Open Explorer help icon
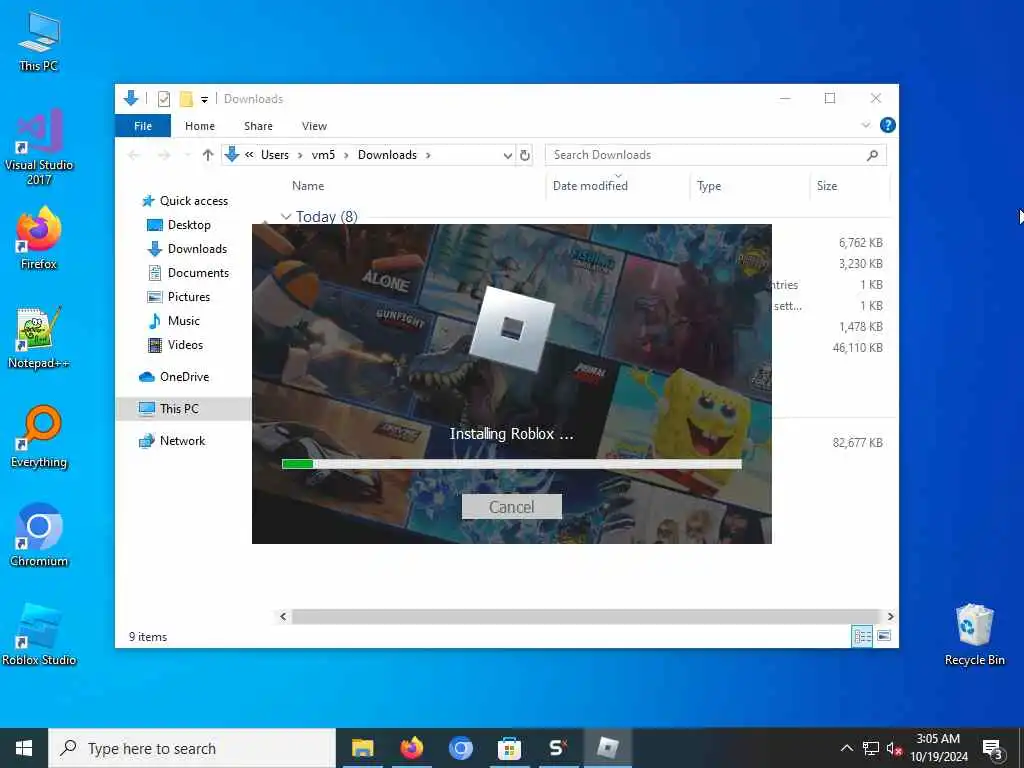The image size is (1024, 768). (888, 125)
